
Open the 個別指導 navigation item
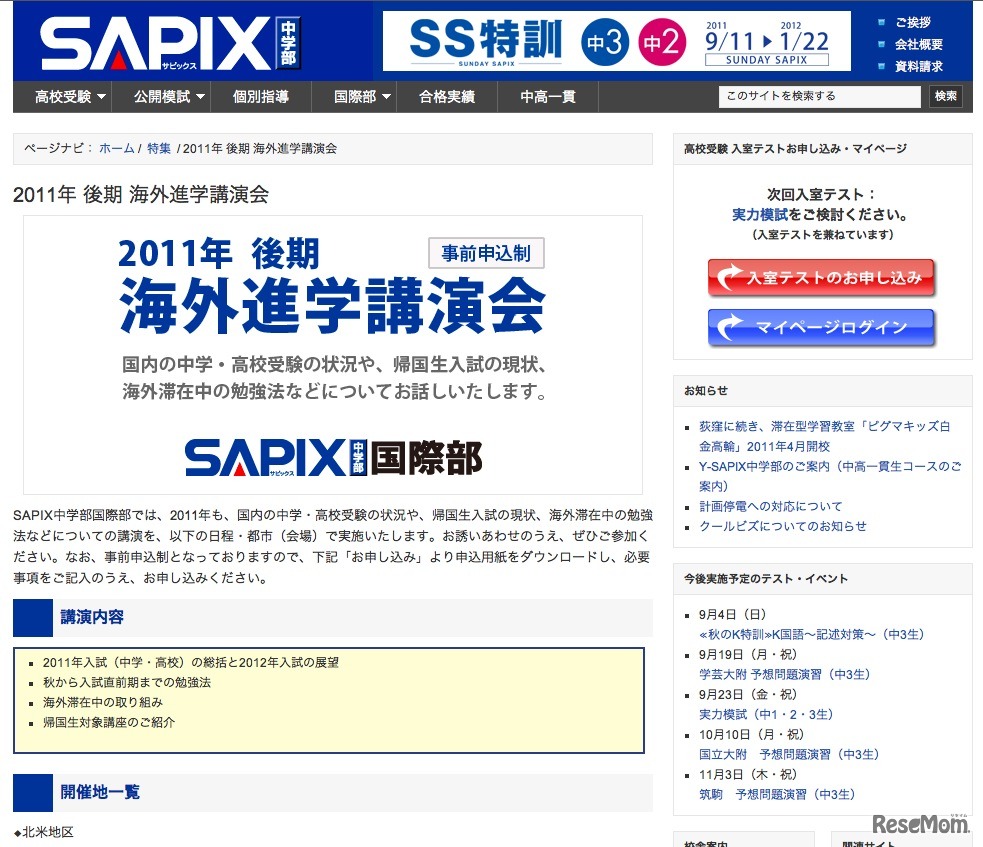tap(261, 97)
